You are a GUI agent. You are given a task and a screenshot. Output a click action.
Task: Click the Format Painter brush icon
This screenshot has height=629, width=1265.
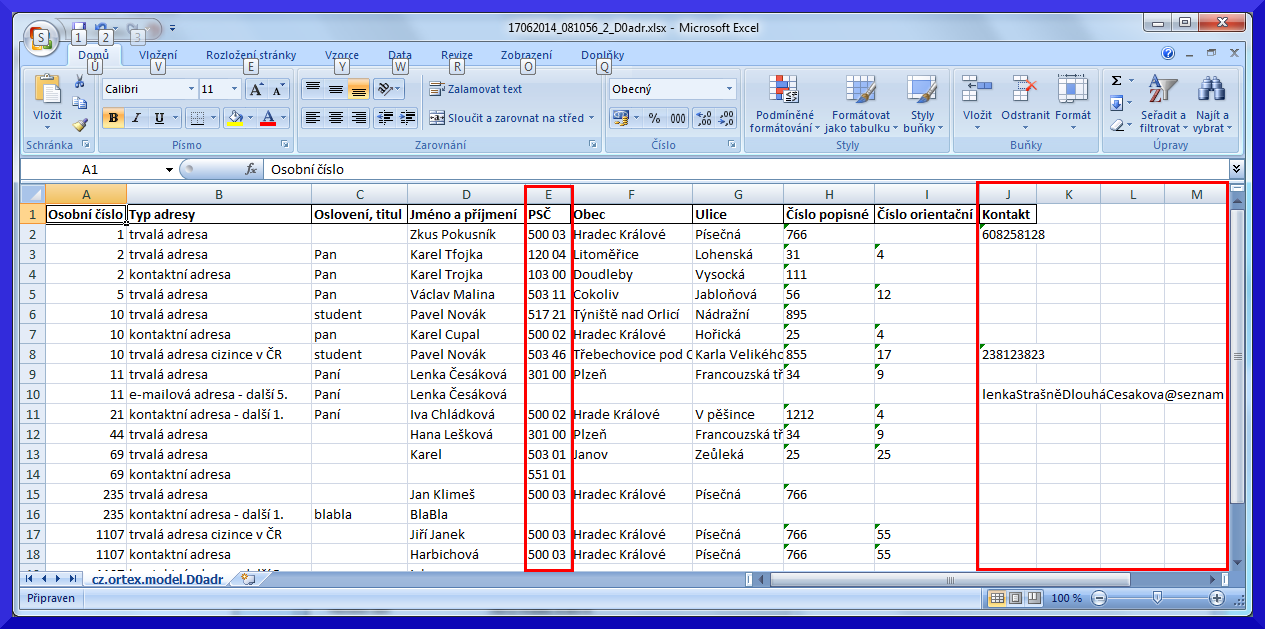(80, 124)
